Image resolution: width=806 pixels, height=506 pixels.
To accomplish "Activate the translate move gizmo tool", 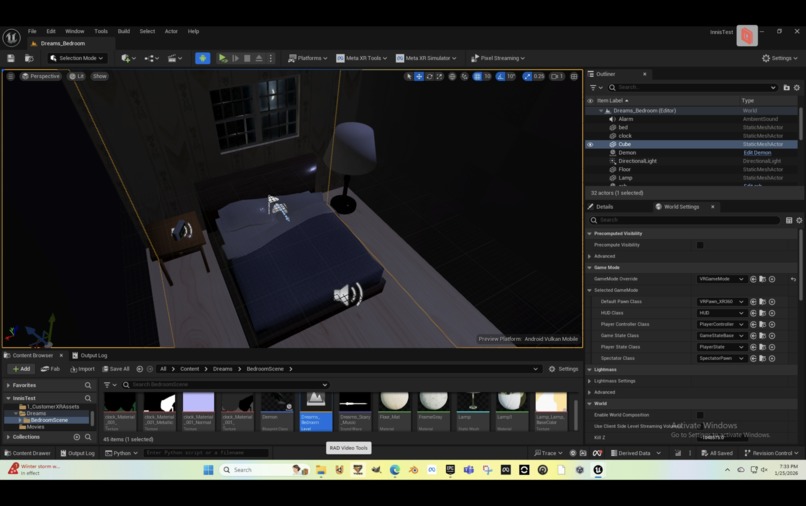I will click(419, 76).
